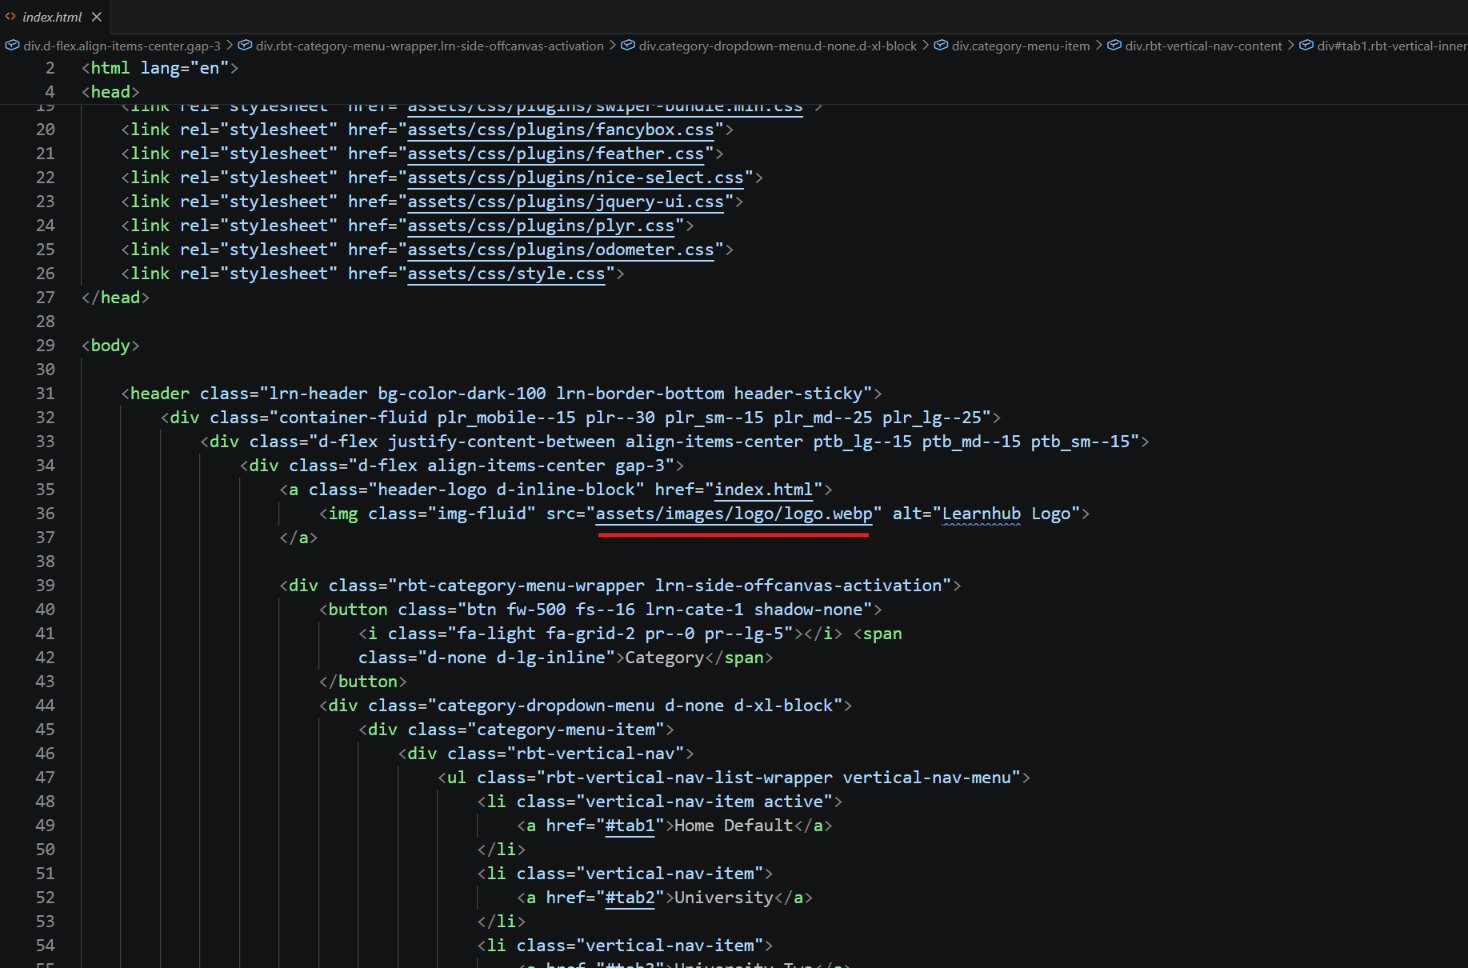Select line number 29 in gutter
Screen dimensions: 1468x969
pyautogui.click(x=45, y=346)
